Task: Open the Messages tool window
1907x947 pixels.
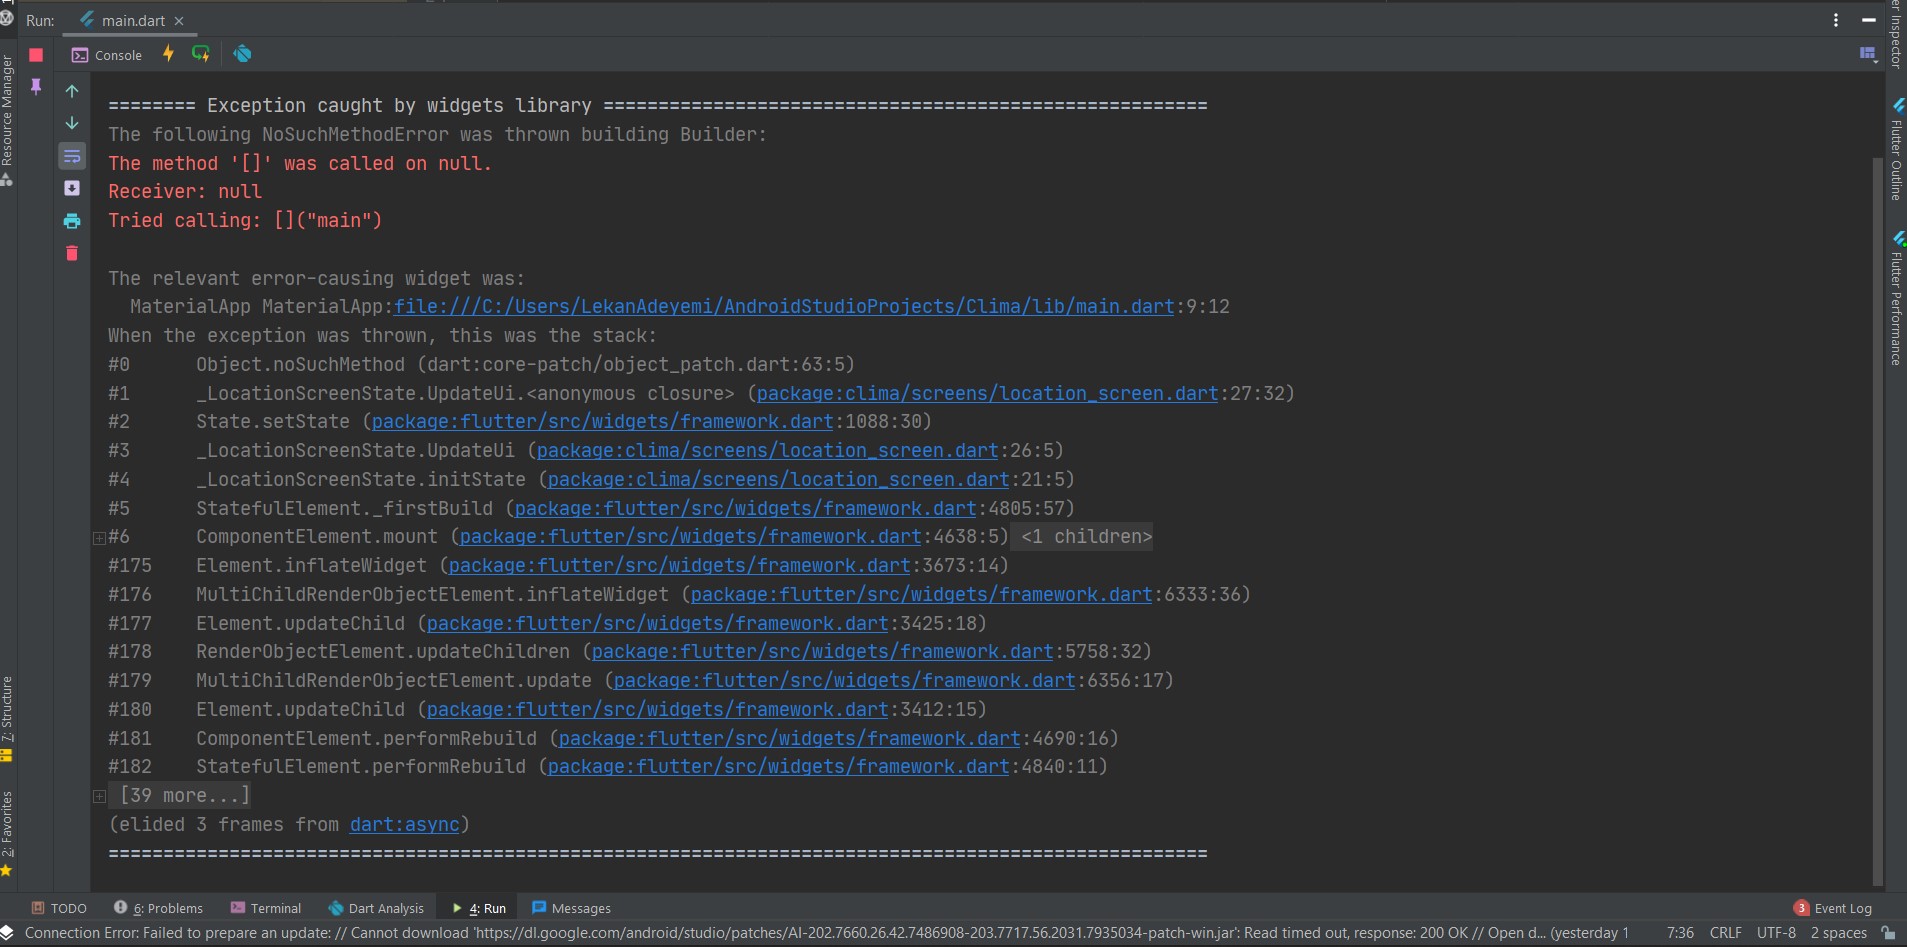Action: 571,908
